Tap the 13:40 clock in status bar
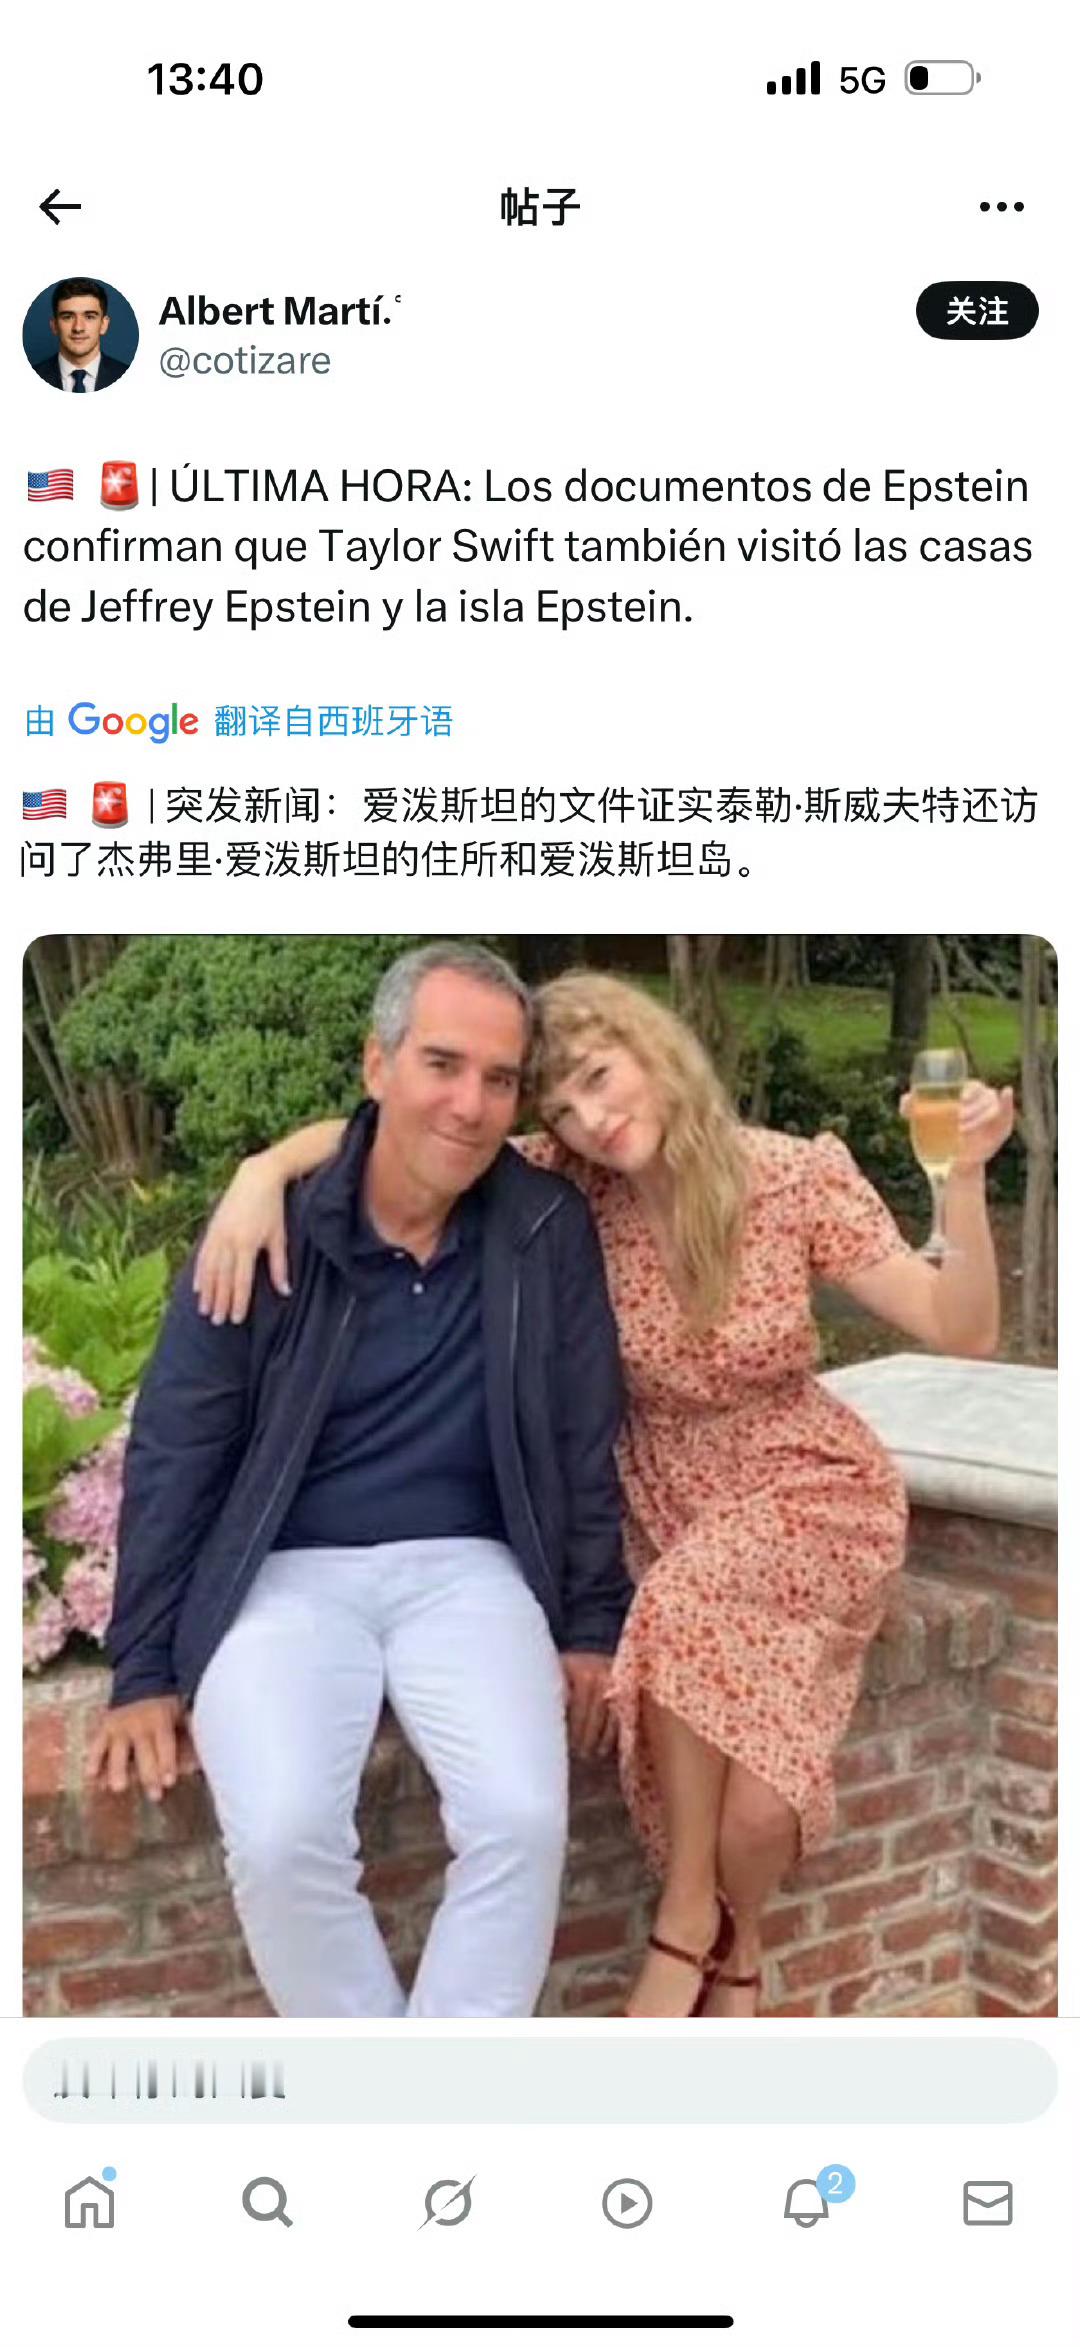The image size is (1080, 2347). point(205,79)
